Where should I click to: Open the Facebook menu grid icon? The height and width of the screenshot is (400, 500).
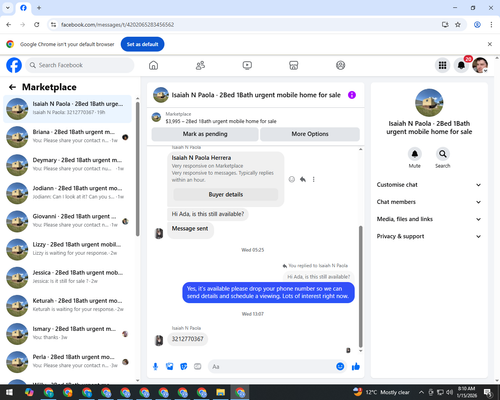[442, 65]
